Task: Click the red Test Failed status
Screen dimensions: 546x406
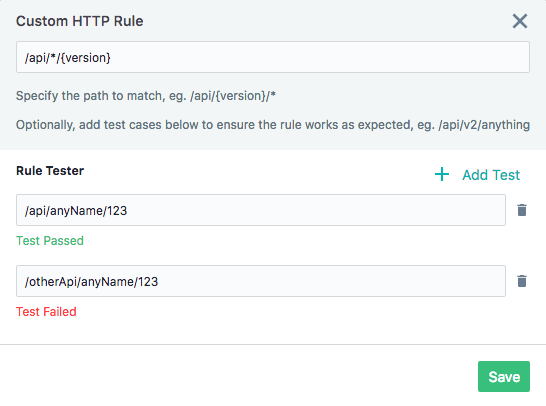Action: [x=46, y=312]
